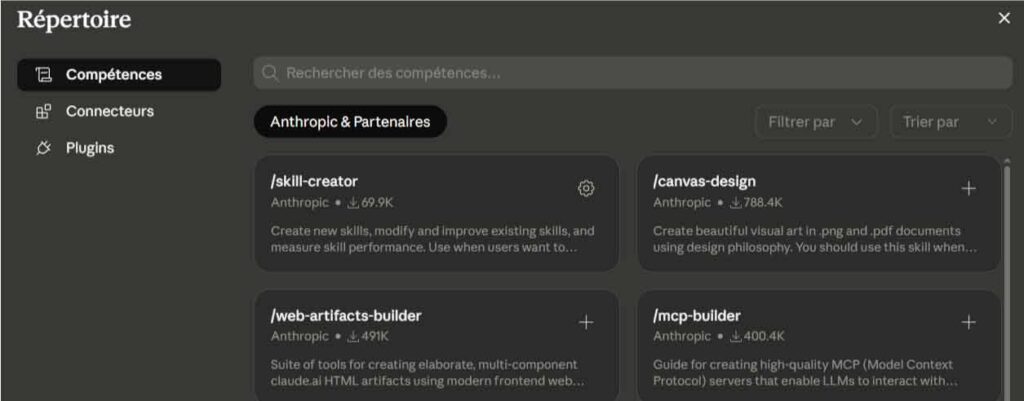Click the Compétences sidebar icon
The width and height of the screenshot is (1024, 401).
point(43,75)
